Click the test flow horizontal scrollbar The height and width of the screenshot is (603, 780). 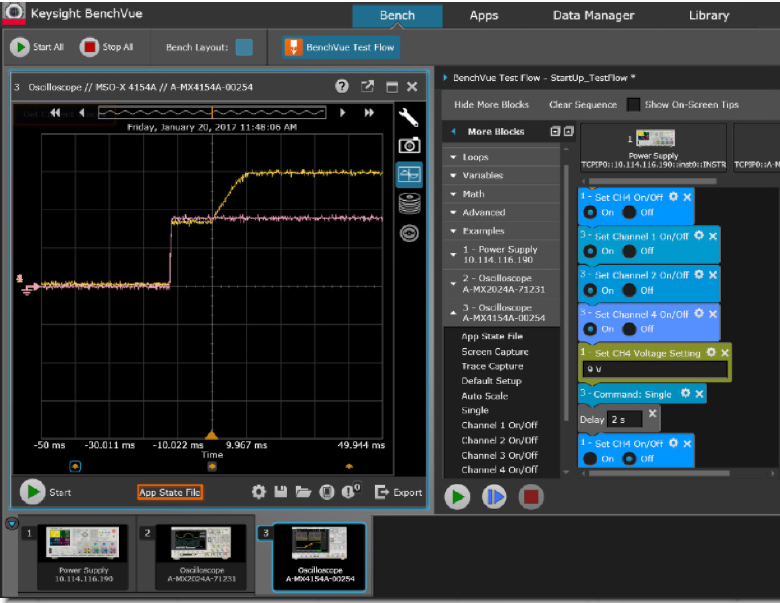pos(659,473)
